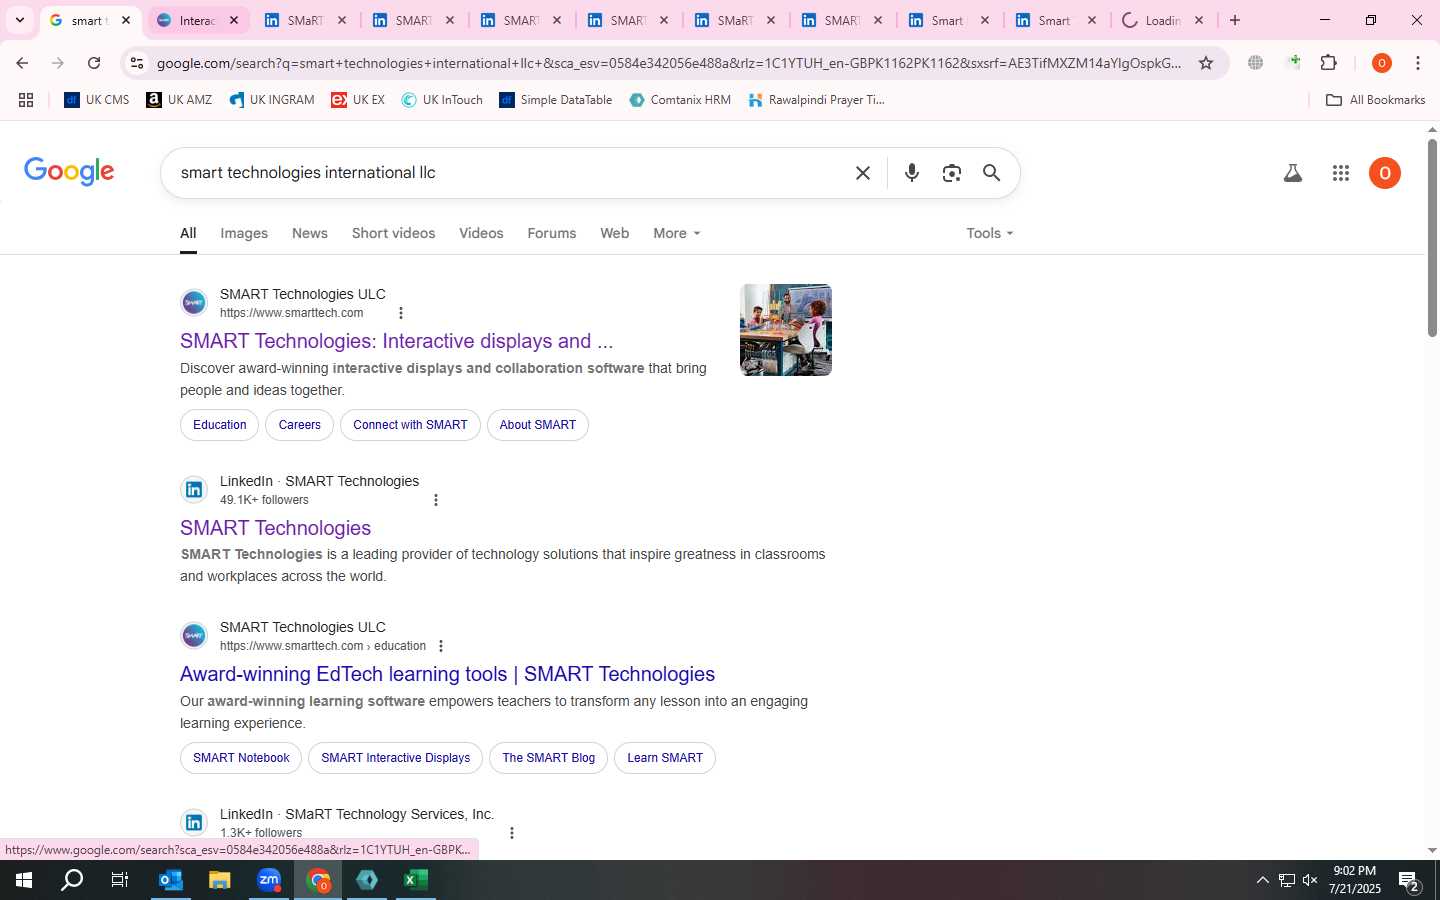The image size is (1440, 900).
Task: Open the tab search dropdown arrow
Action: click(19, 20)
